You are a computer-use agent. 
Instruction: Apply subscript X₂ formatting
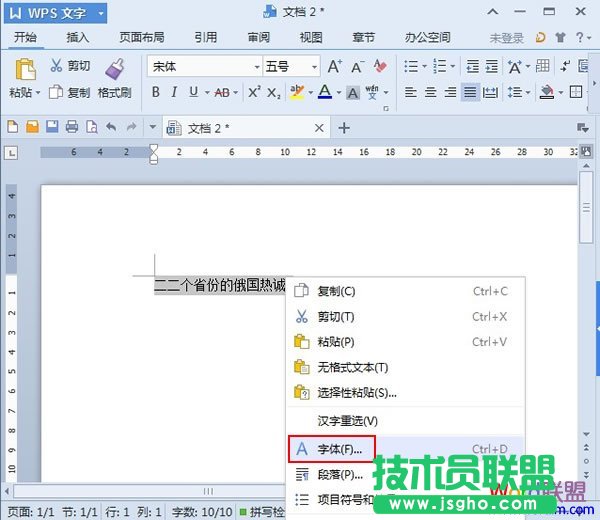[274, 93]
